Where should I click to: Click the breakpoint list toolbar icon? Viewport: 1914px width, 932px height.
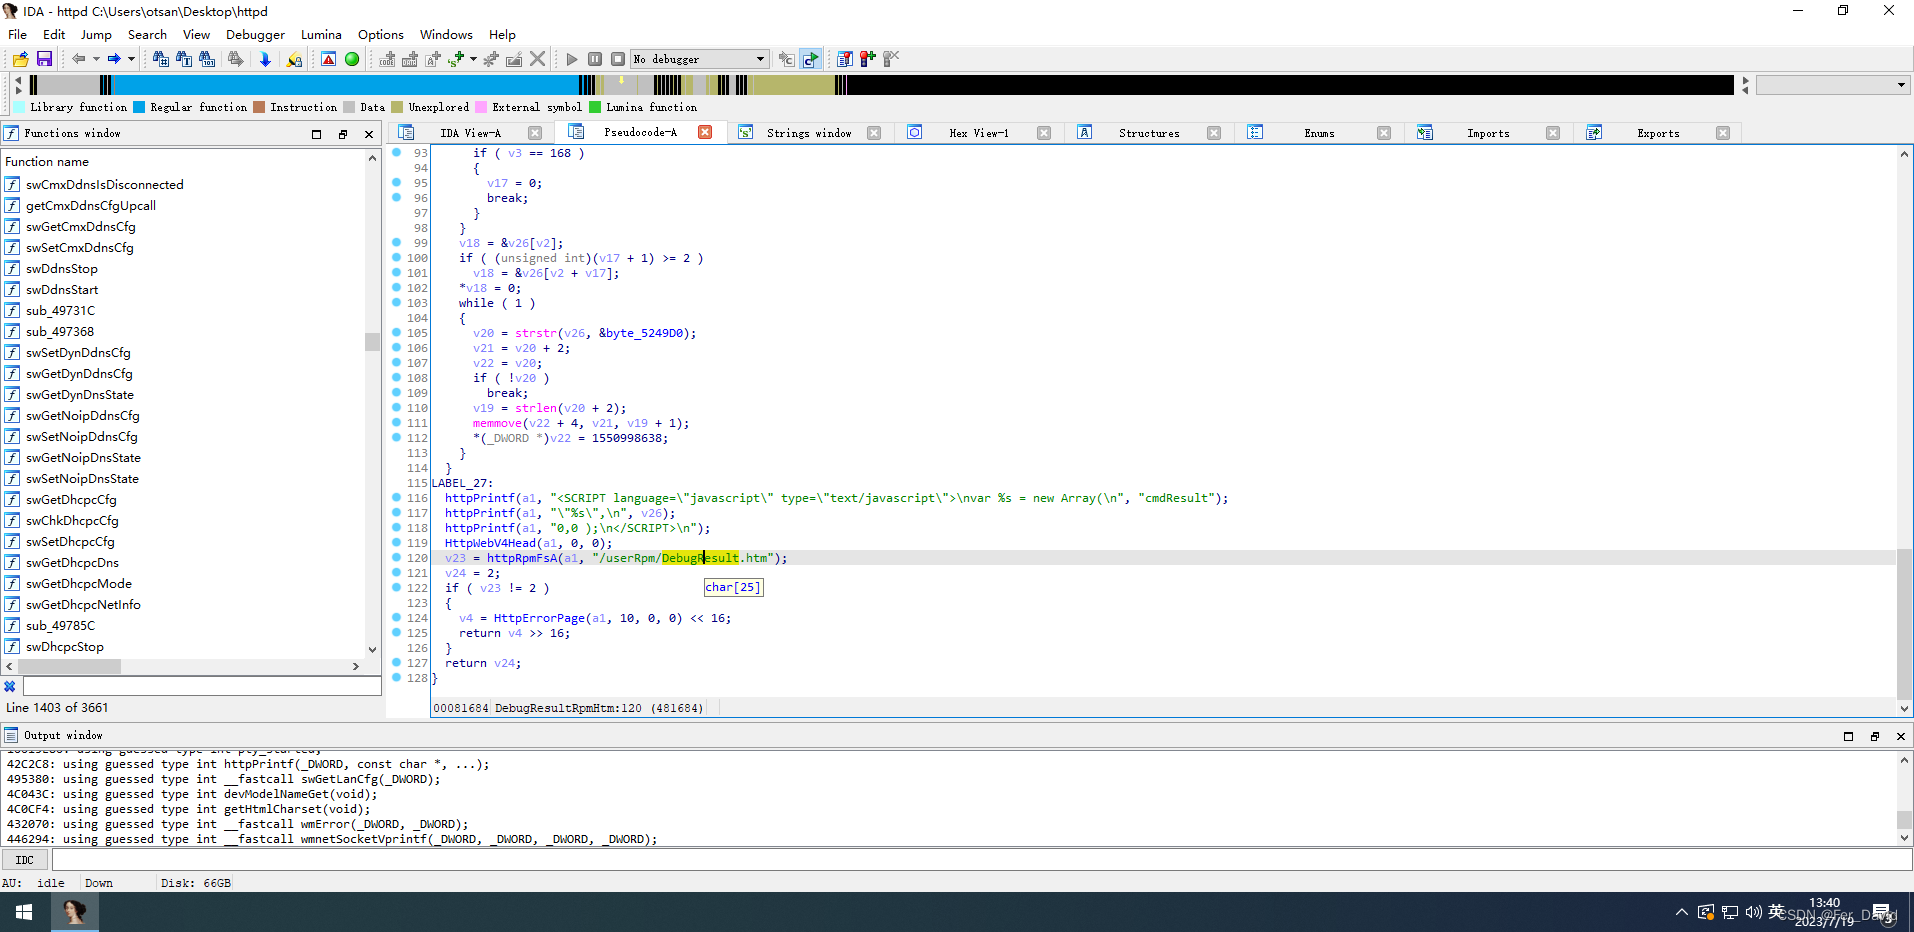pos(845,59)
